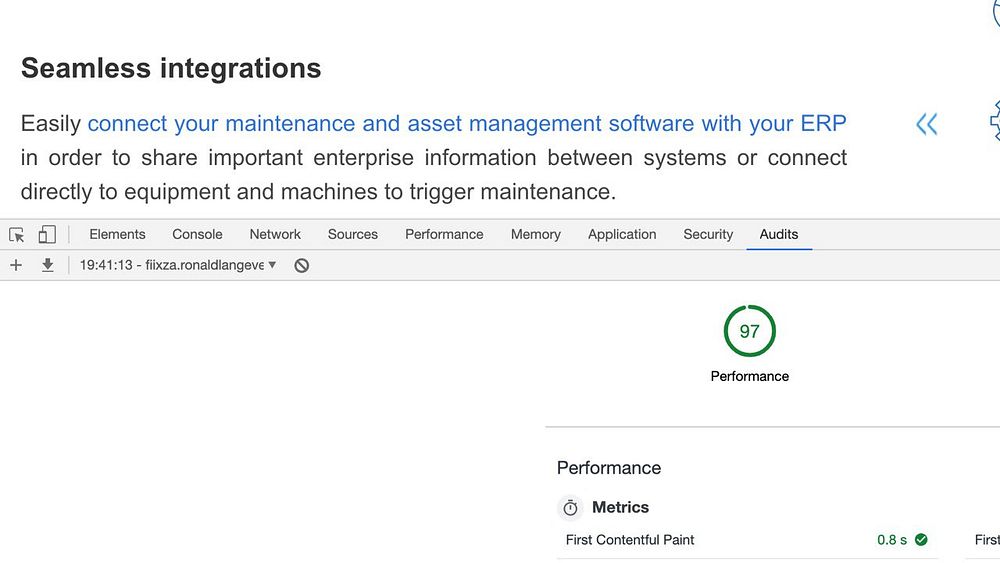
Task: Toggle the device toolbar icon
Action: pos(47,235)
